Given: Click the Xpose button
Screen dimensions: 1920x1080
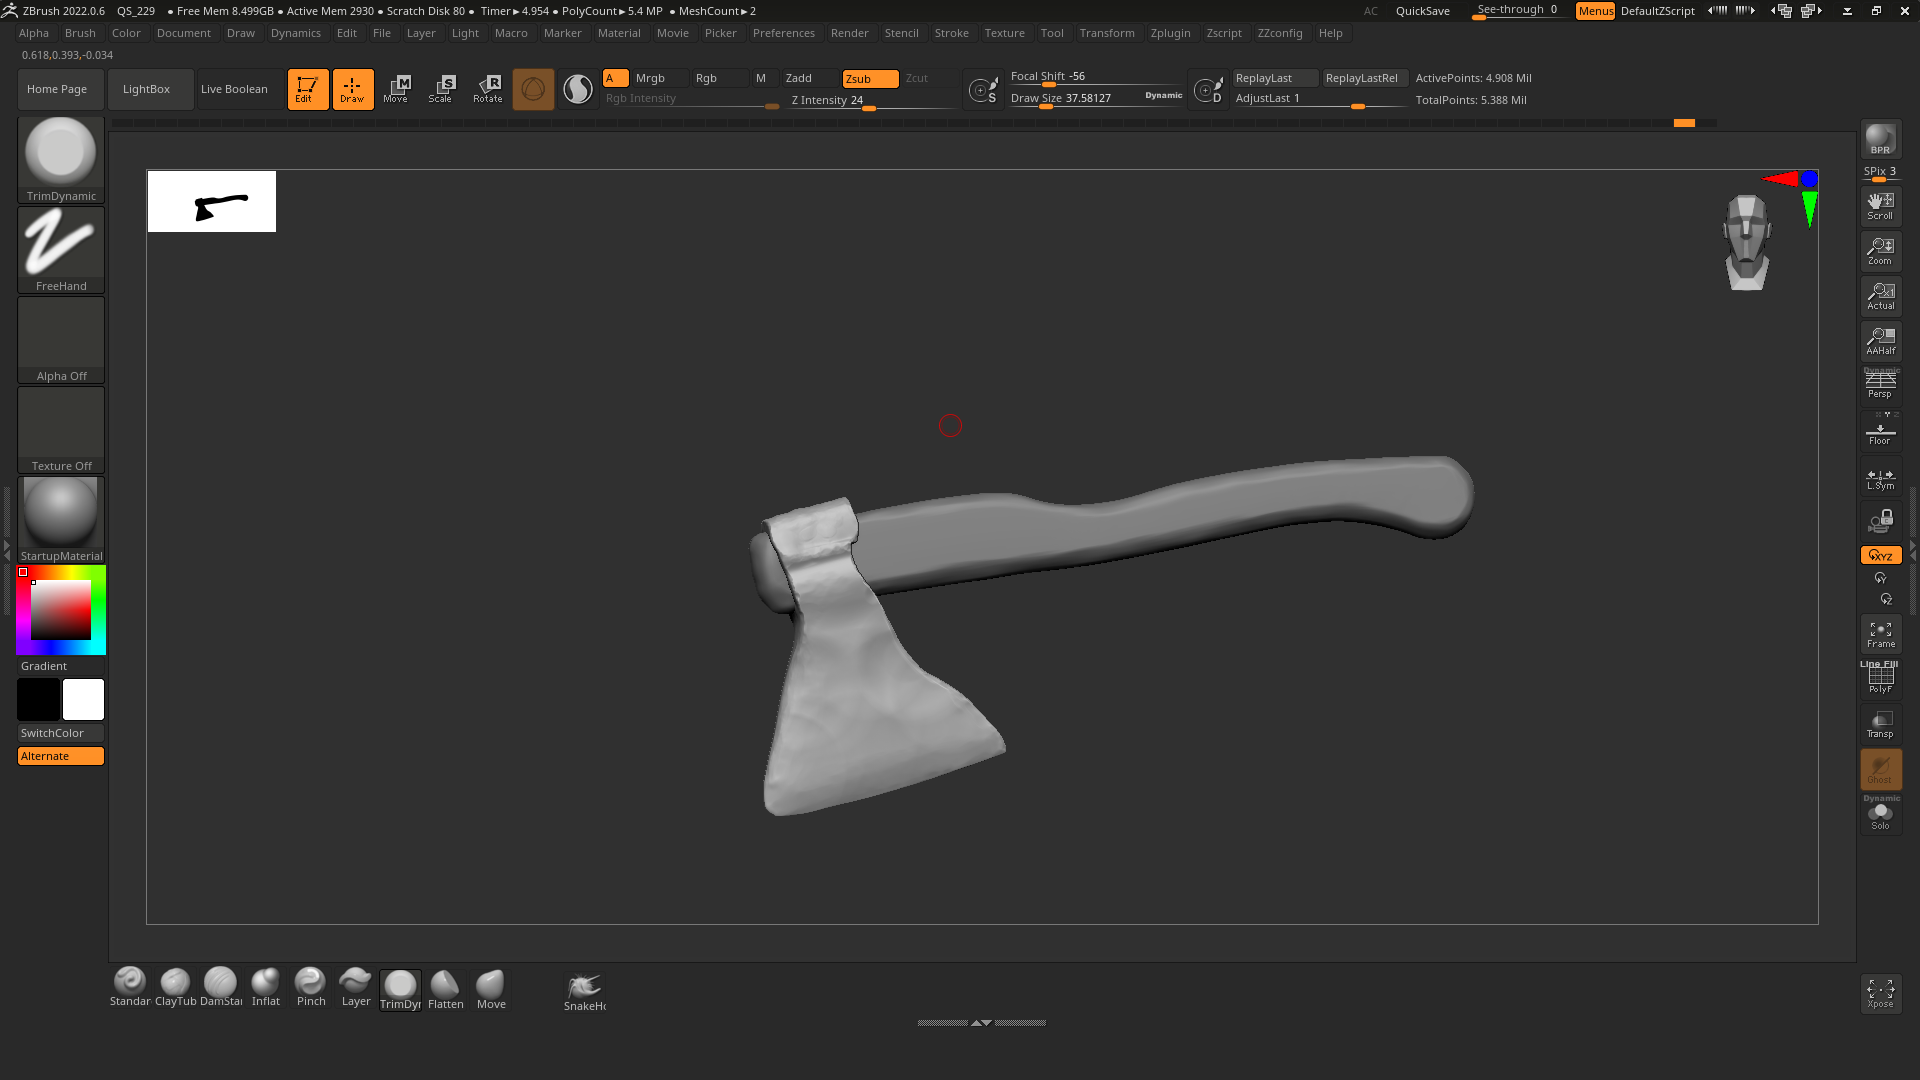Looking at the screenshot, I should tap(1880, 993).
